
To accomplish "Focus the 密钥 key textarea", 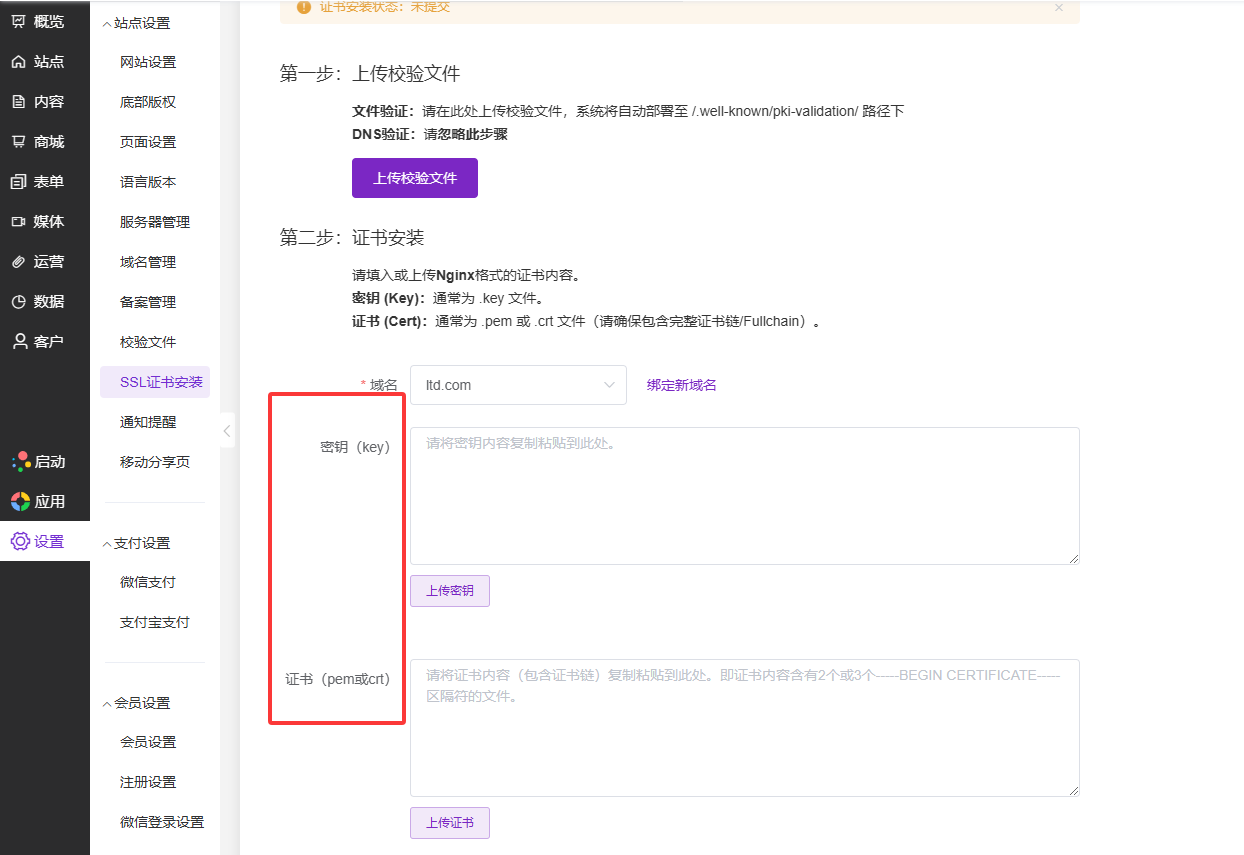I will (745, 496).
